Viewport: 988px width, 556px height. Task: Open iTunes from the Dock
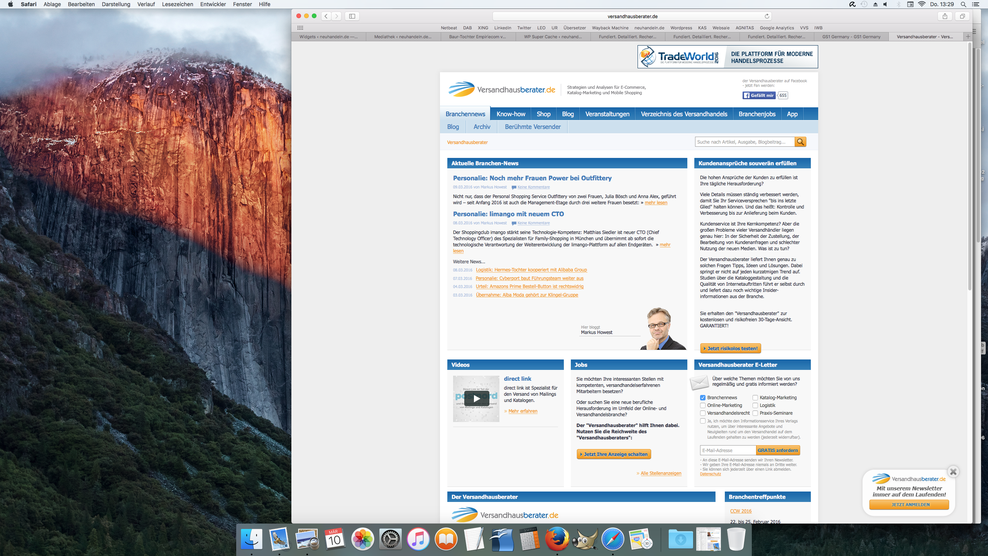pos(418,539)
